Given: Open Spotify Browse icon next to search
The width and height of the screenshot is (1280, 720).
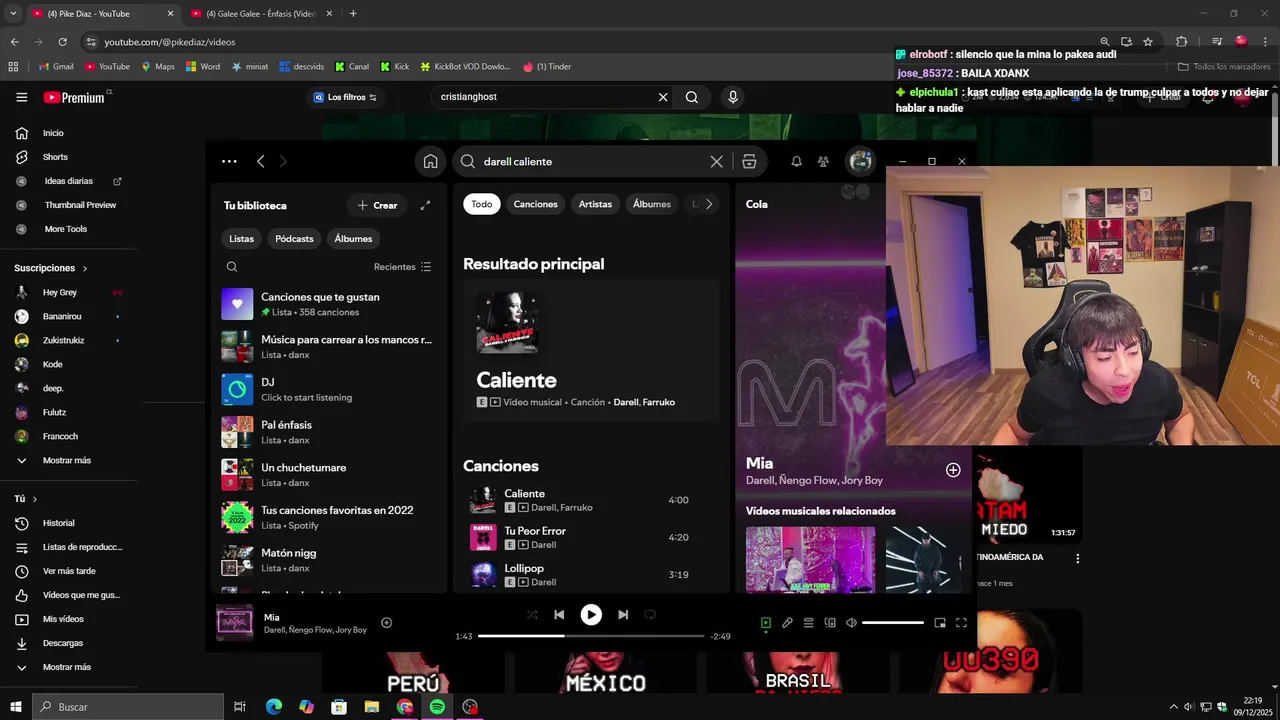Looking at the screenshot, I should (x=749, y=161).
